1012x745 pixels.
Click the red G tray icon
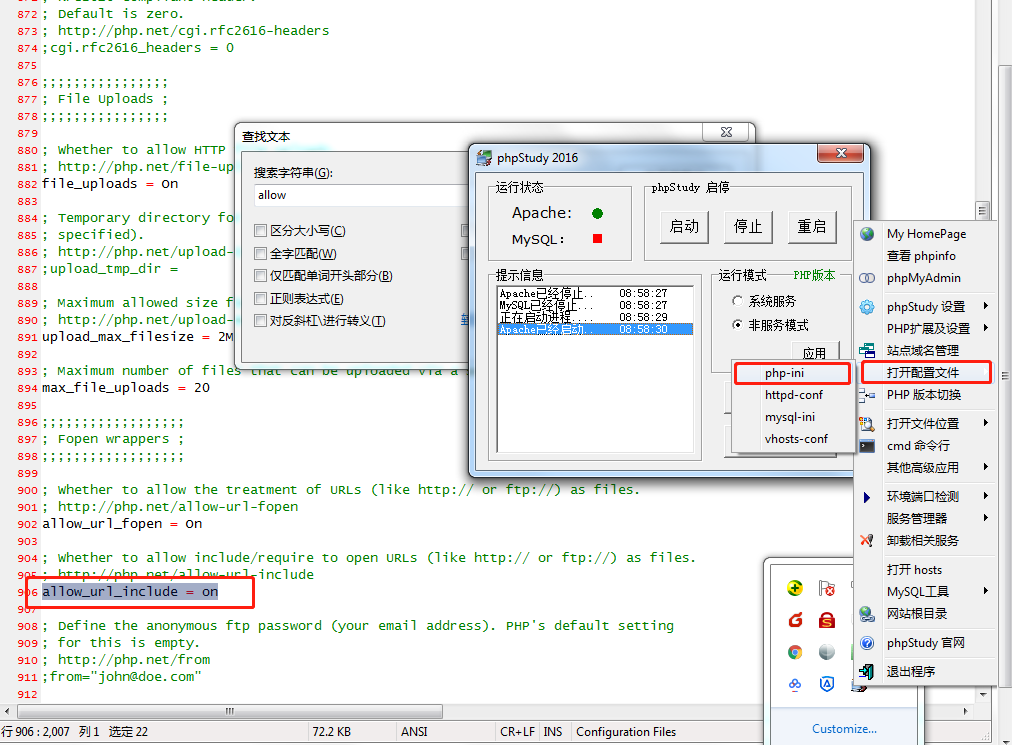(x=795, y=620)
